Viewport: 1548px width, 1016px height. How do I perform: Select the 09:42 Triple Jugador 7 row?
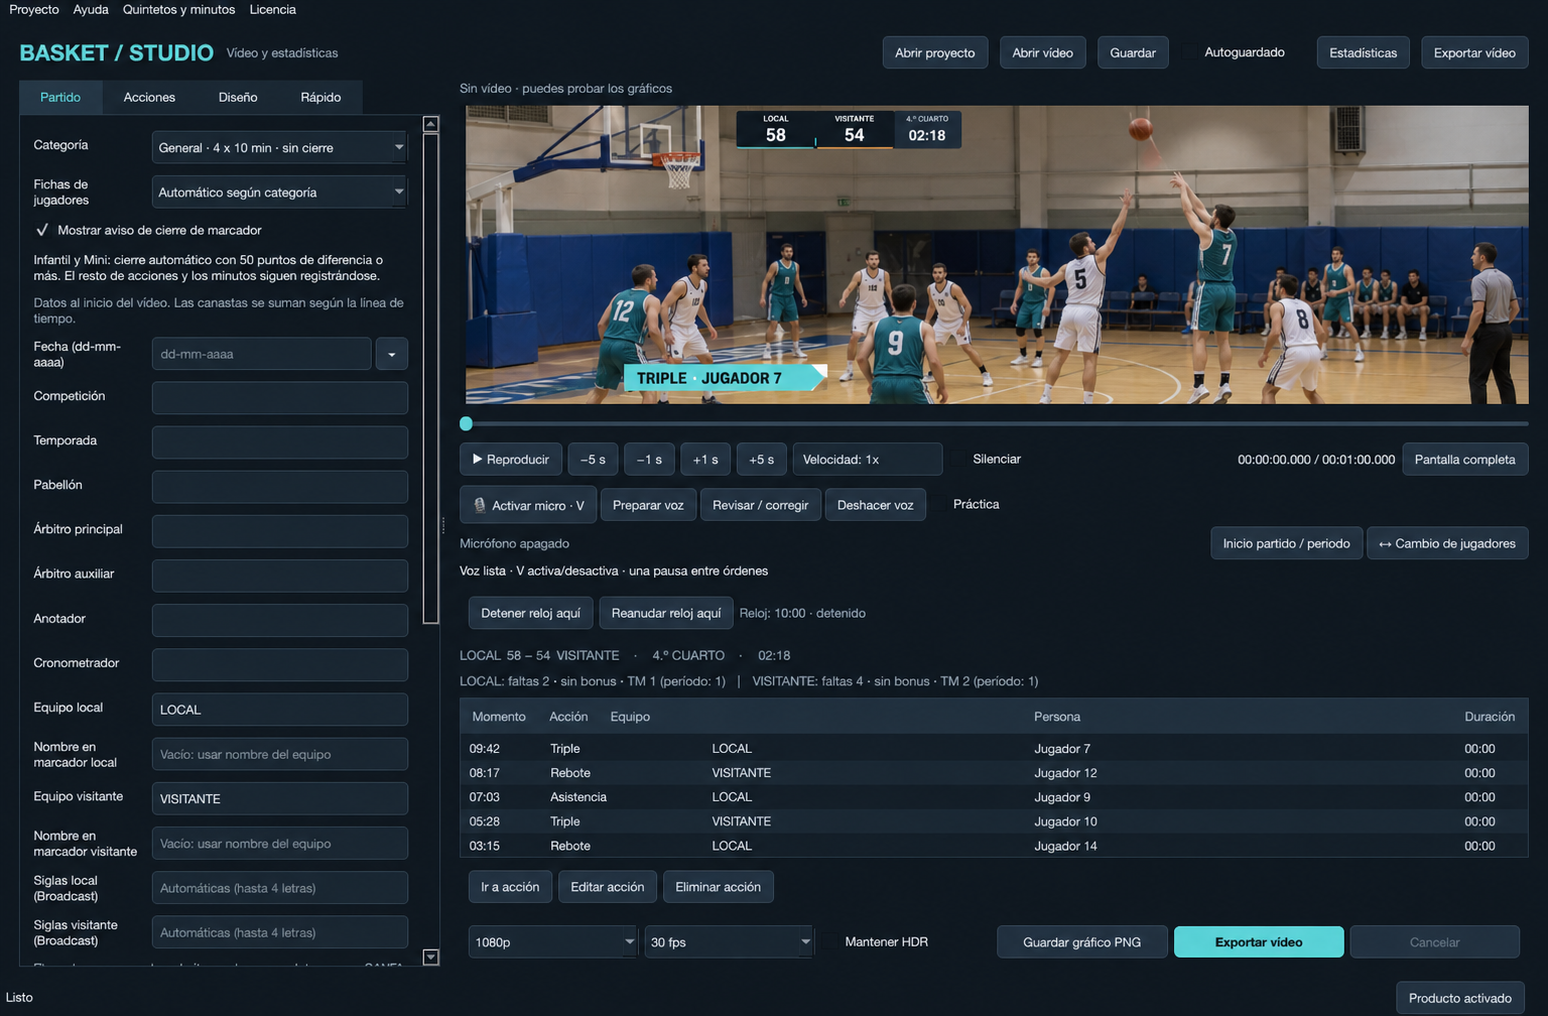[994, 748]
